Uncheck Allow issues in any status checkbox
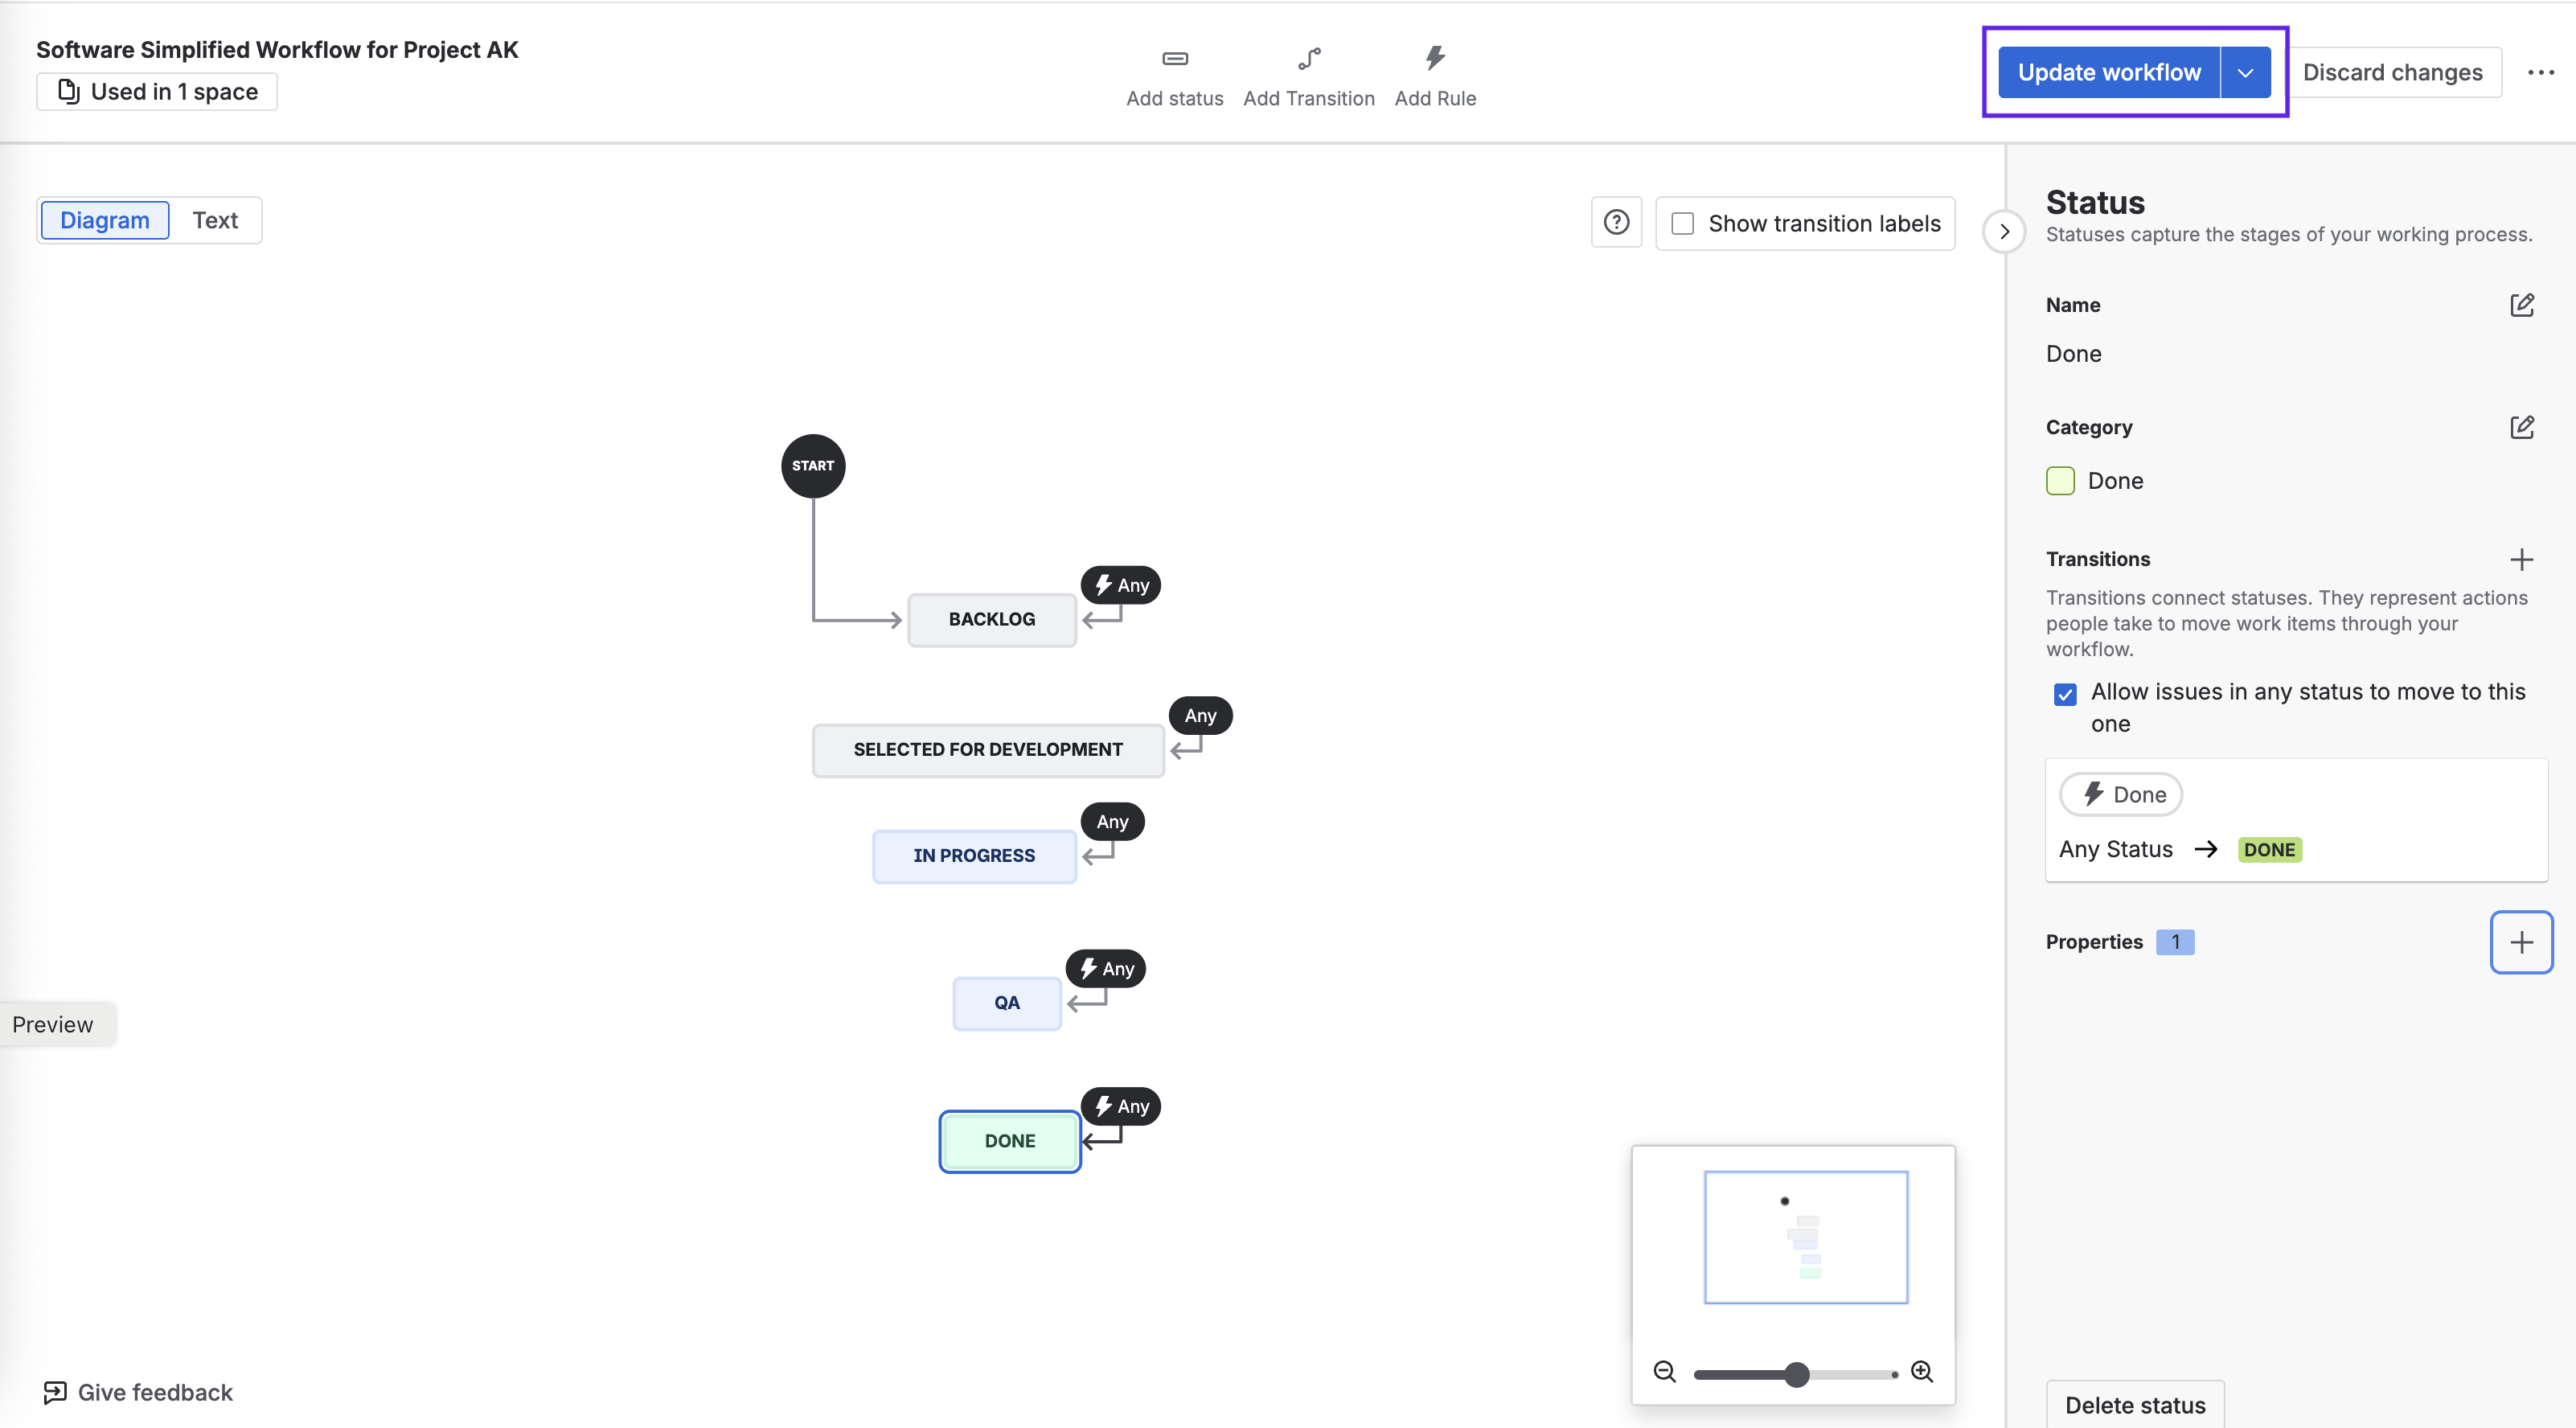 [2065, 694]
